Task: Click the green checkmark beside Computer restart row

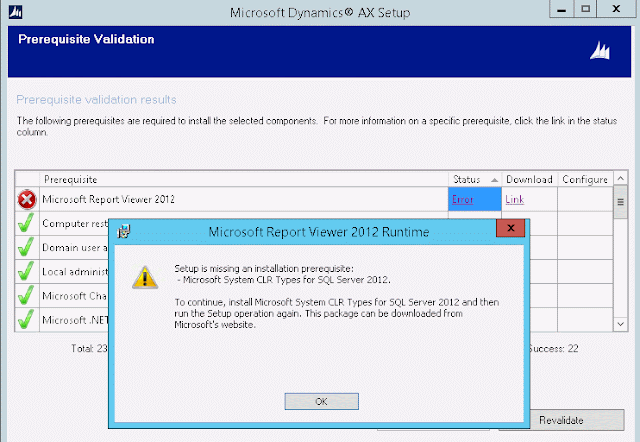Action: click(26, 223)
